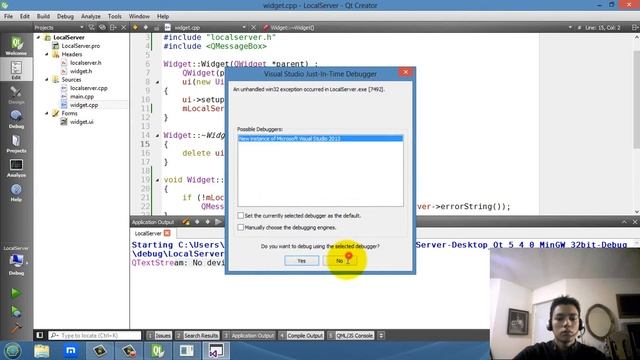Go forward in editor navigation history
This screenshot has height=360, width=640.
click(146, 27)
